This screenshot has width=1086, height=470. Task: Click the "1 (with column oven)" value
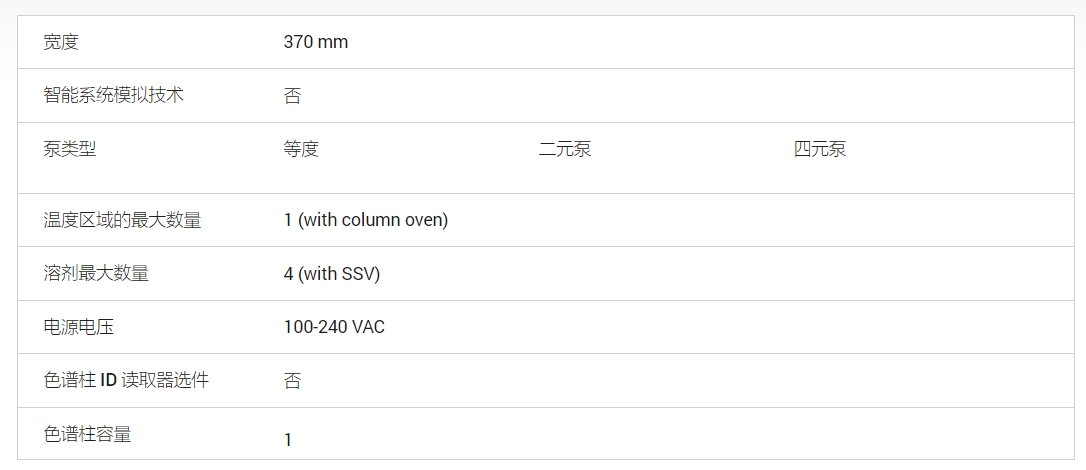[x=366, y=220]
